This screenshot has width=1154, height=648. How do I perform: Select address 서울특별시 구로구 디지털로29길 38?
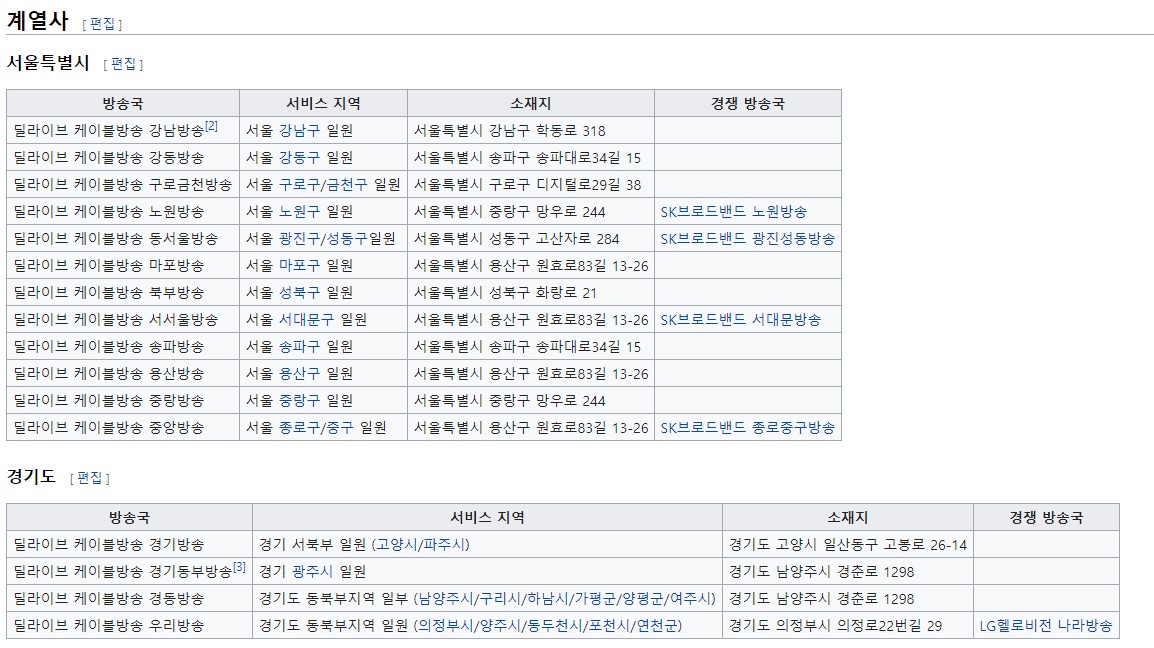pos(527,184)
